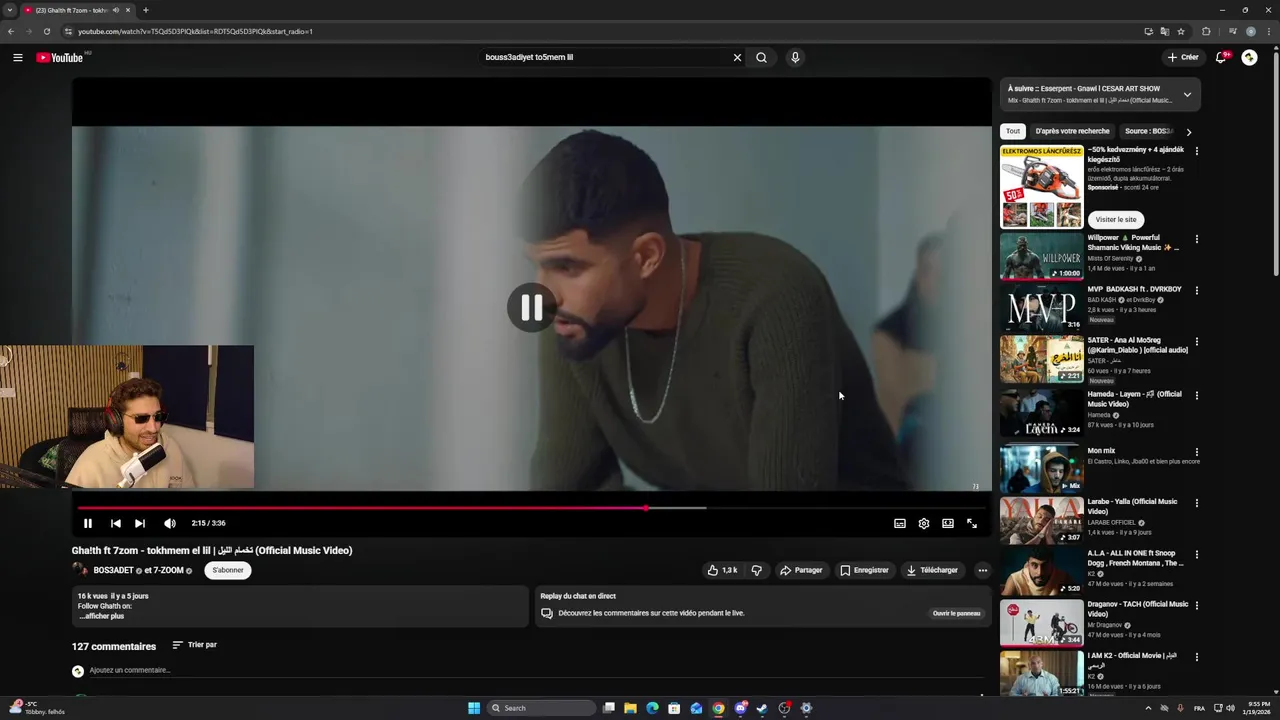
Task: Open Steam from the taskbar
Action: point(762,708)
